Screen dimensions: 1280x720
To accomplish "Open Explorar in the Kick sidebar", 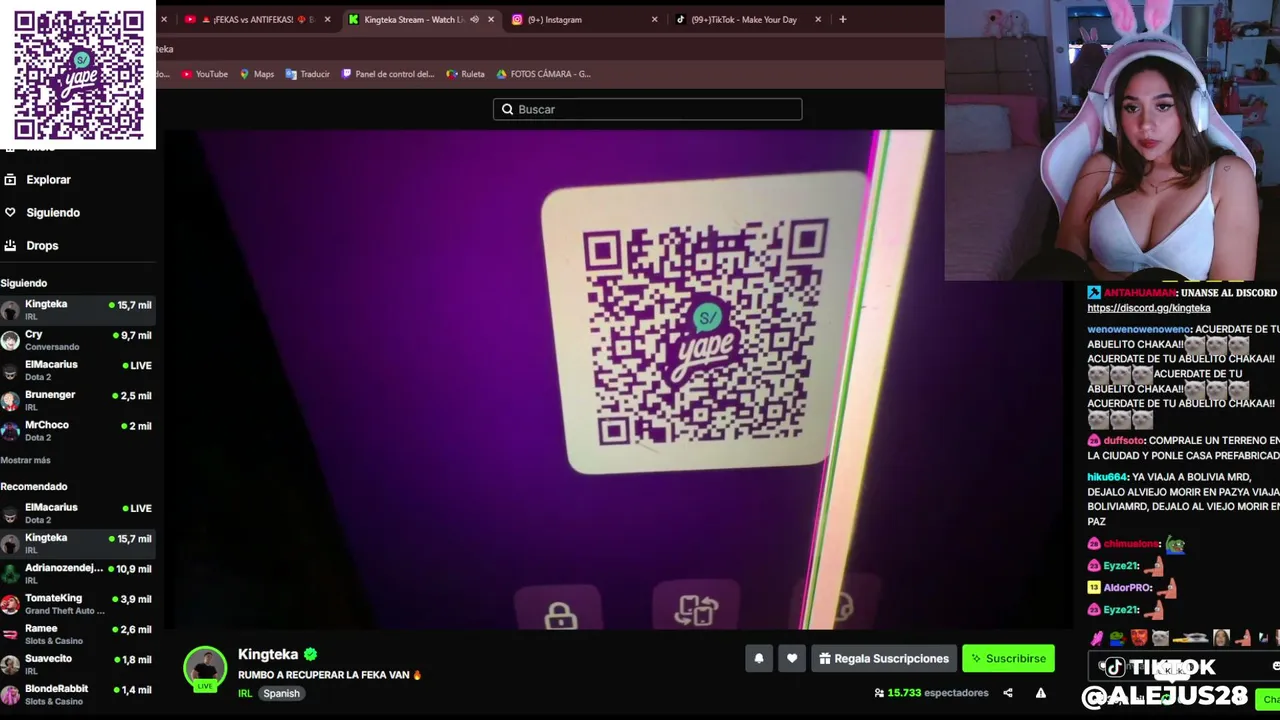I will [x=48, y=180].
